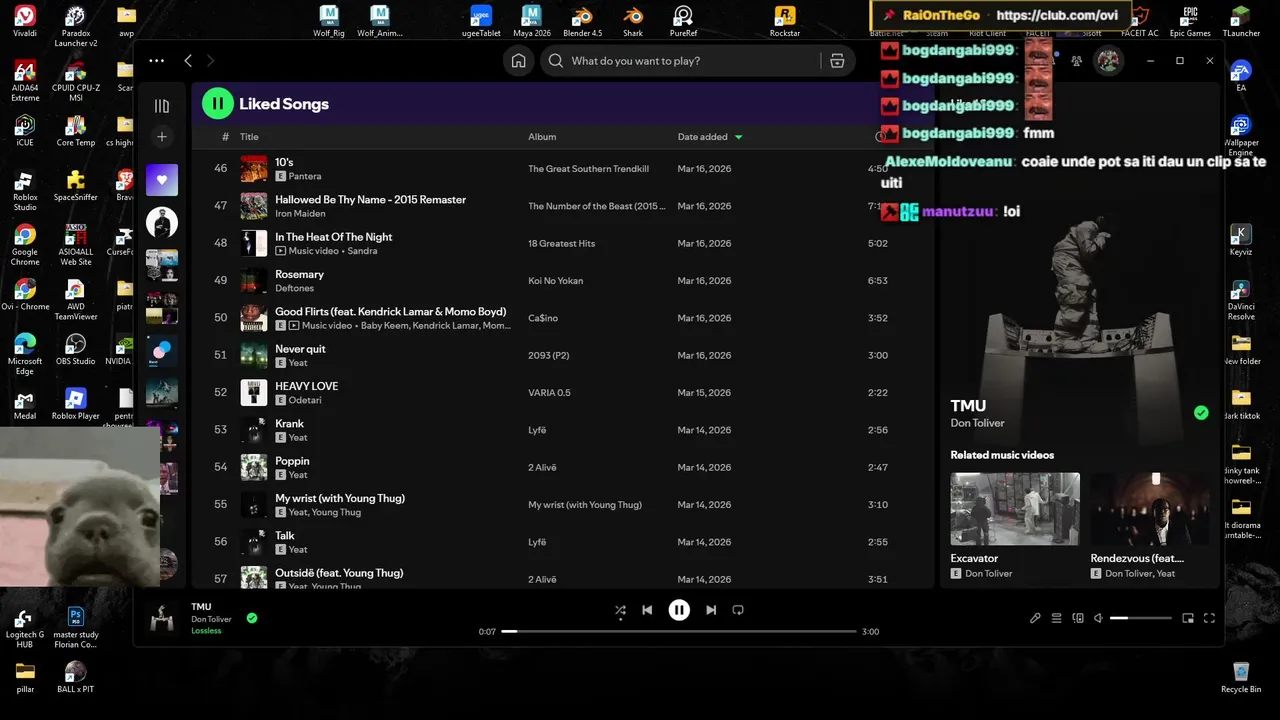Image resolution: width=1280 pixels, height=720 pixels.
Task: Toggle shuffle in the player bar
Action: click(x=620, y=610)
